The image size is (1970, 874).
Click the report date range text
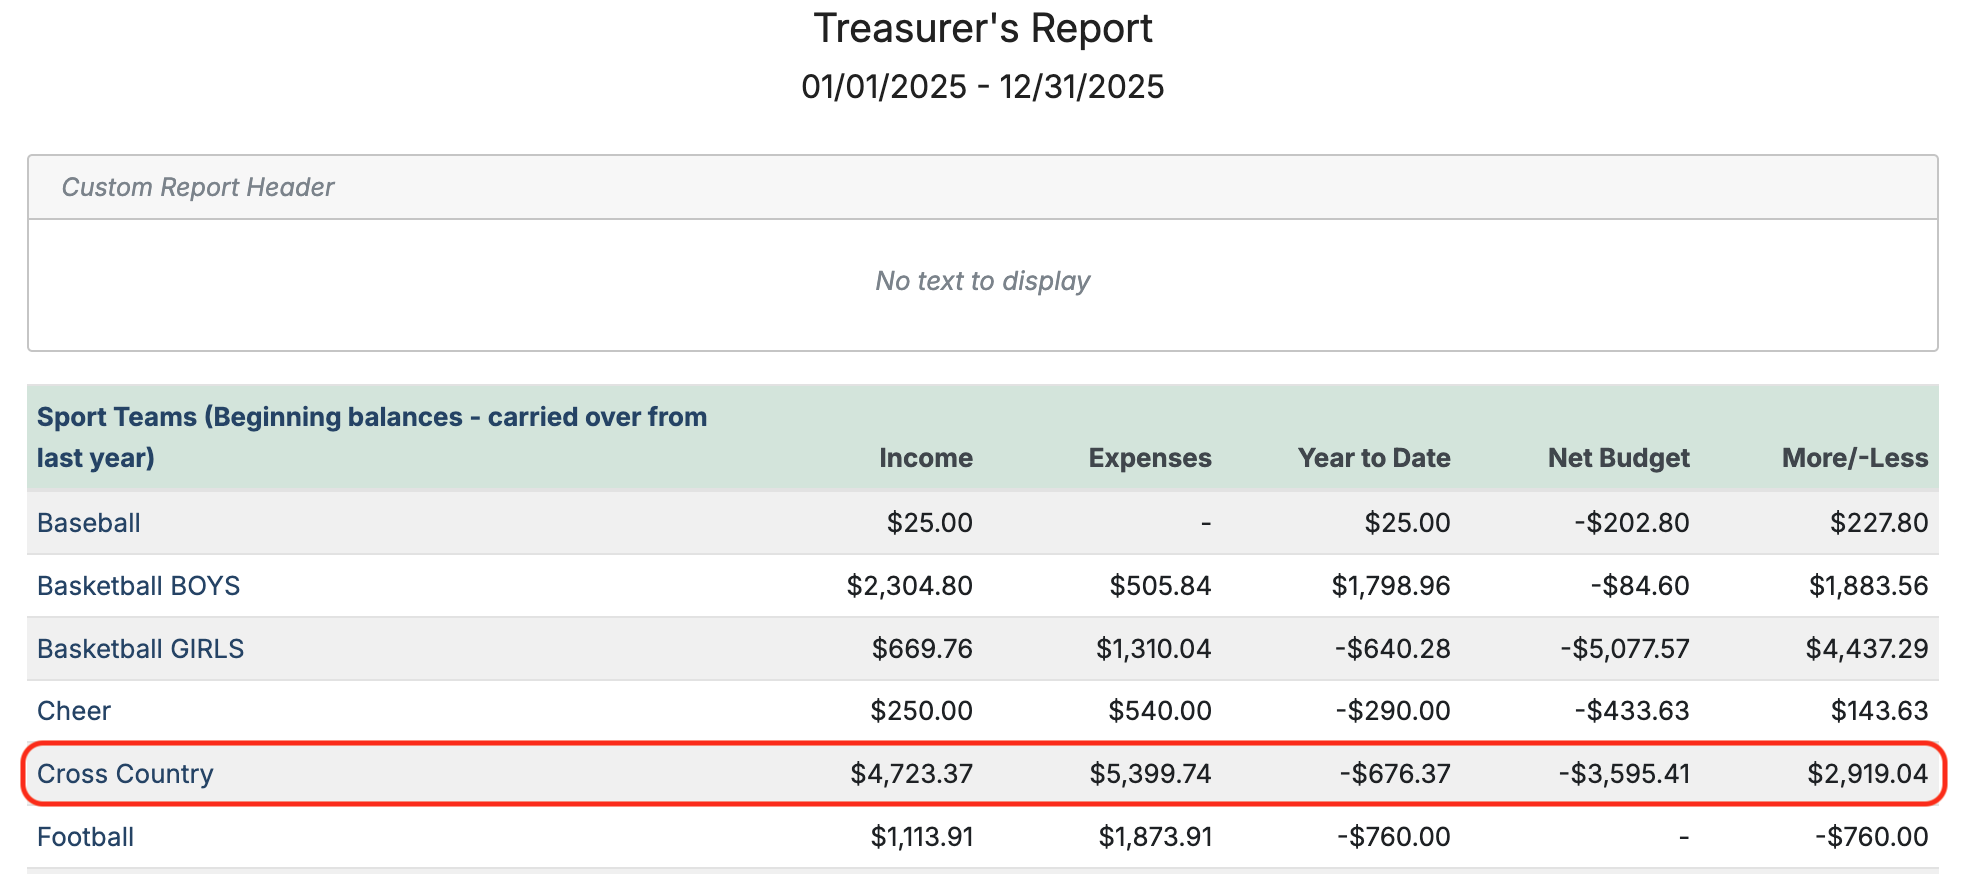tap(983, 87)
